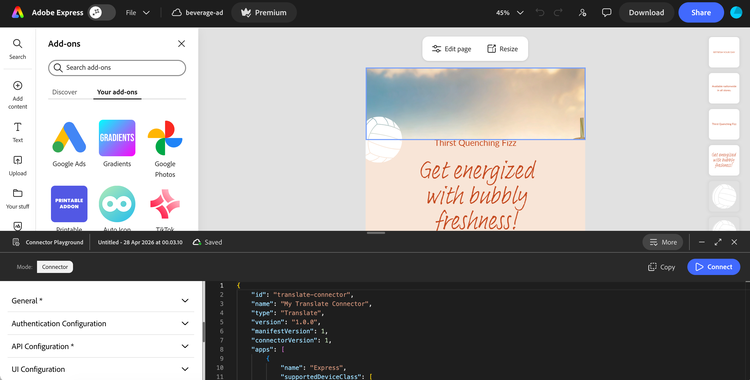The height and width of the screenshot is (380, 750).
Task: Switch to the Discover tab
Action: (65, 92)
